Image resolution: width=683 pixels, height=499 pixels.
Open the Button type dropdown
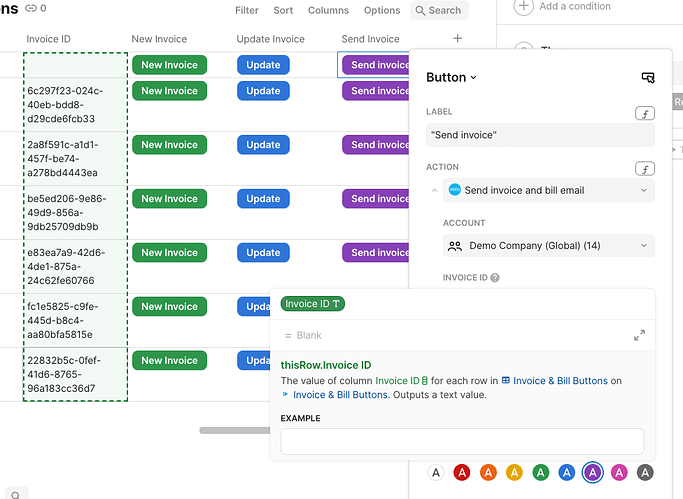[x=451, y=78]
